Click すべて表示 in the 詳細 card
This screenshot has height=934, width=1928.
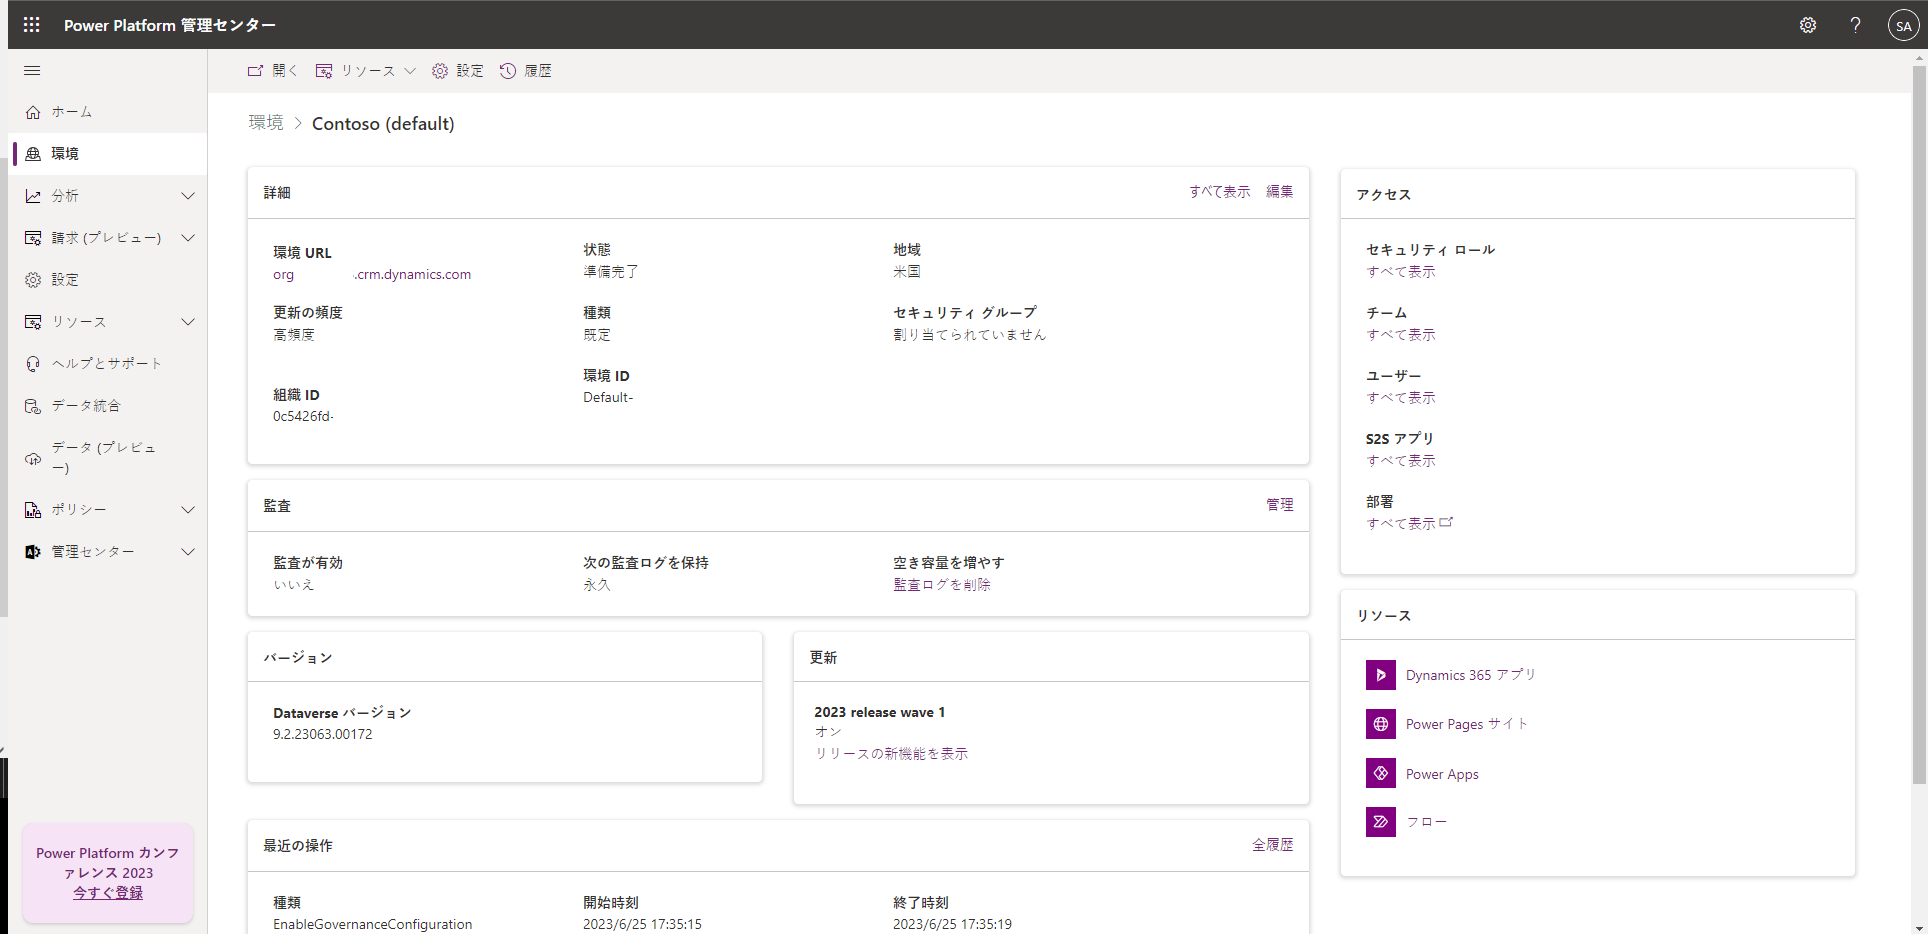coord(1219,192)
